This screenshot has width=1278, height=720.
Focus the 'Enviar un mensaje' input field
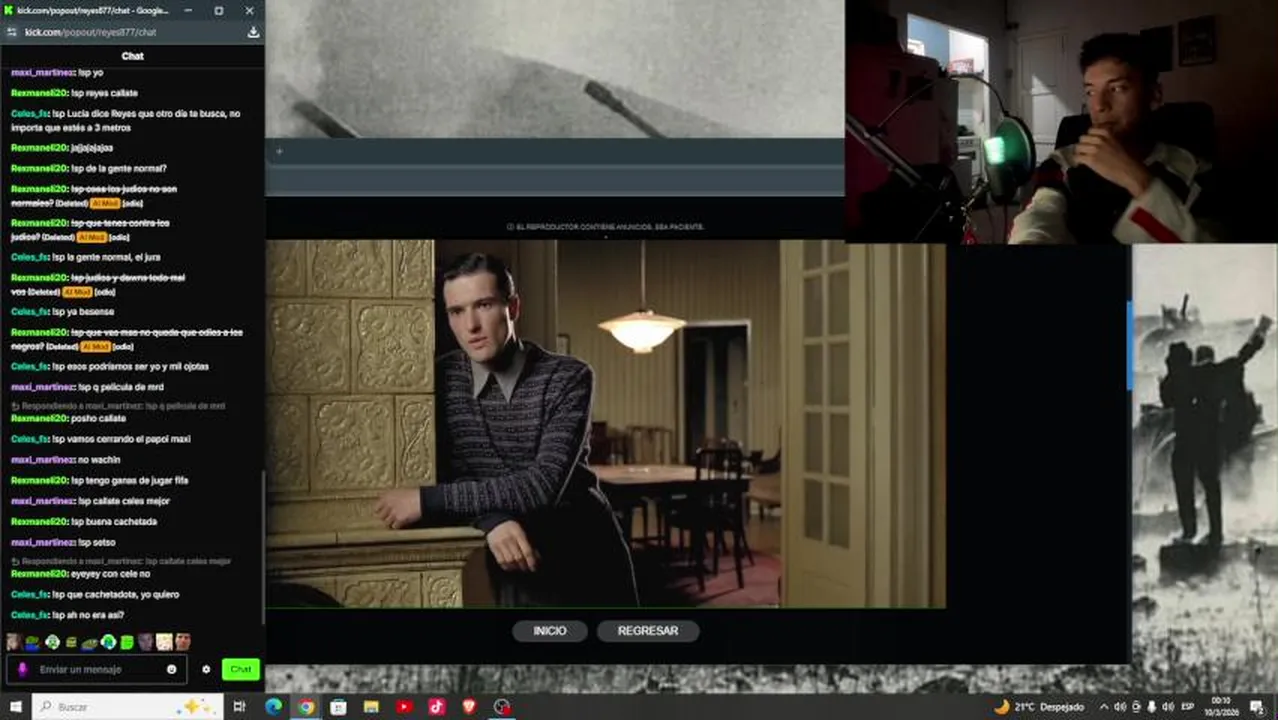point(95,669)
